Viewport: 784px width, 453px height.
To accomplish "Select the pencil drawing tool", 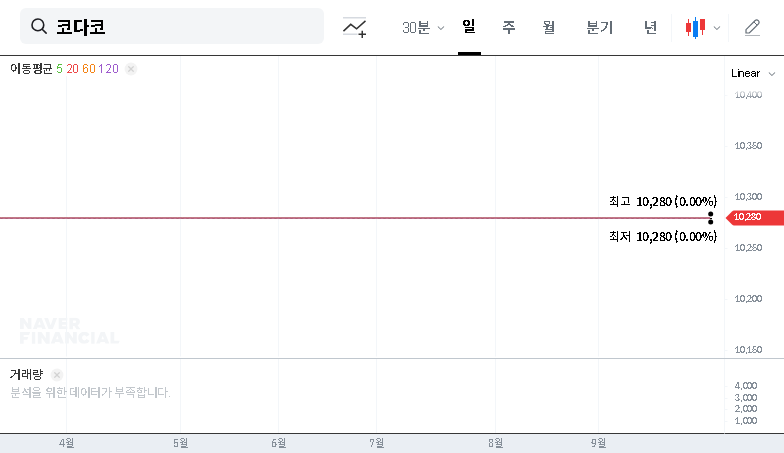I will coord(753,28).
